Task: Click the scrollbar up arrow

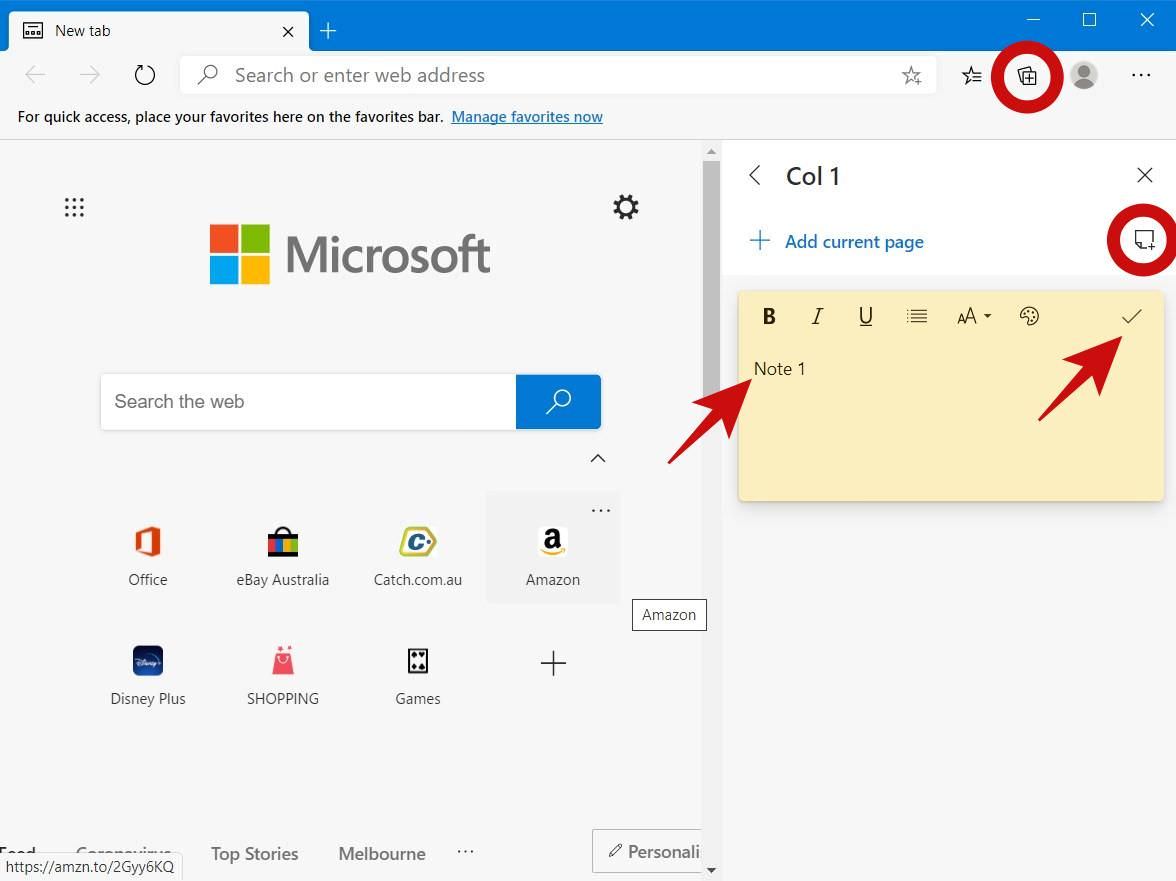Action: (x=711, y=152)
